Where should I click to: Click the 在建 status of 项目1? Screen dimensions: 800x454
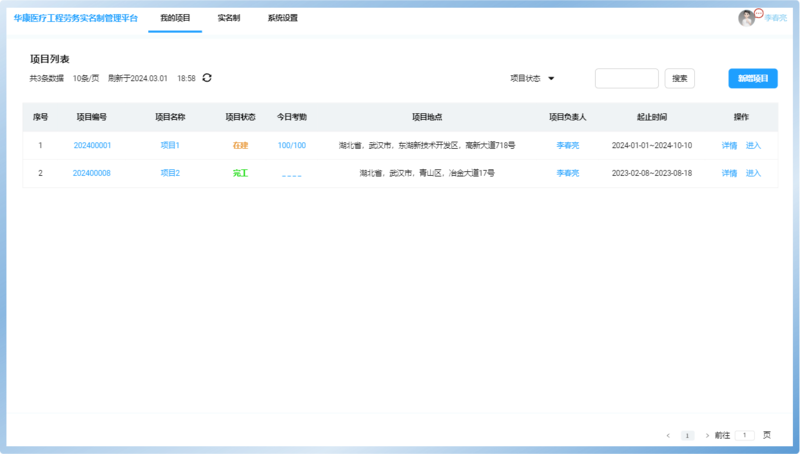[240, 145]
